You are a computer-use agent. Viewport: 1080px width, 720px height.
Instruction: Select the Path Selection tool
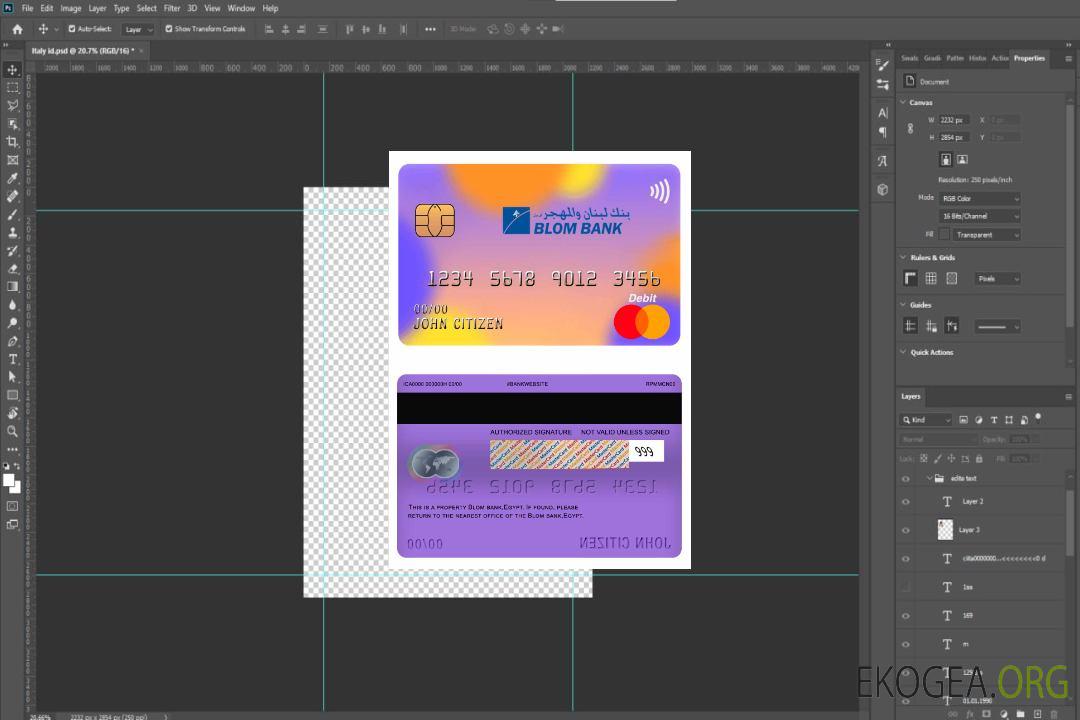(x=12, y=377)
